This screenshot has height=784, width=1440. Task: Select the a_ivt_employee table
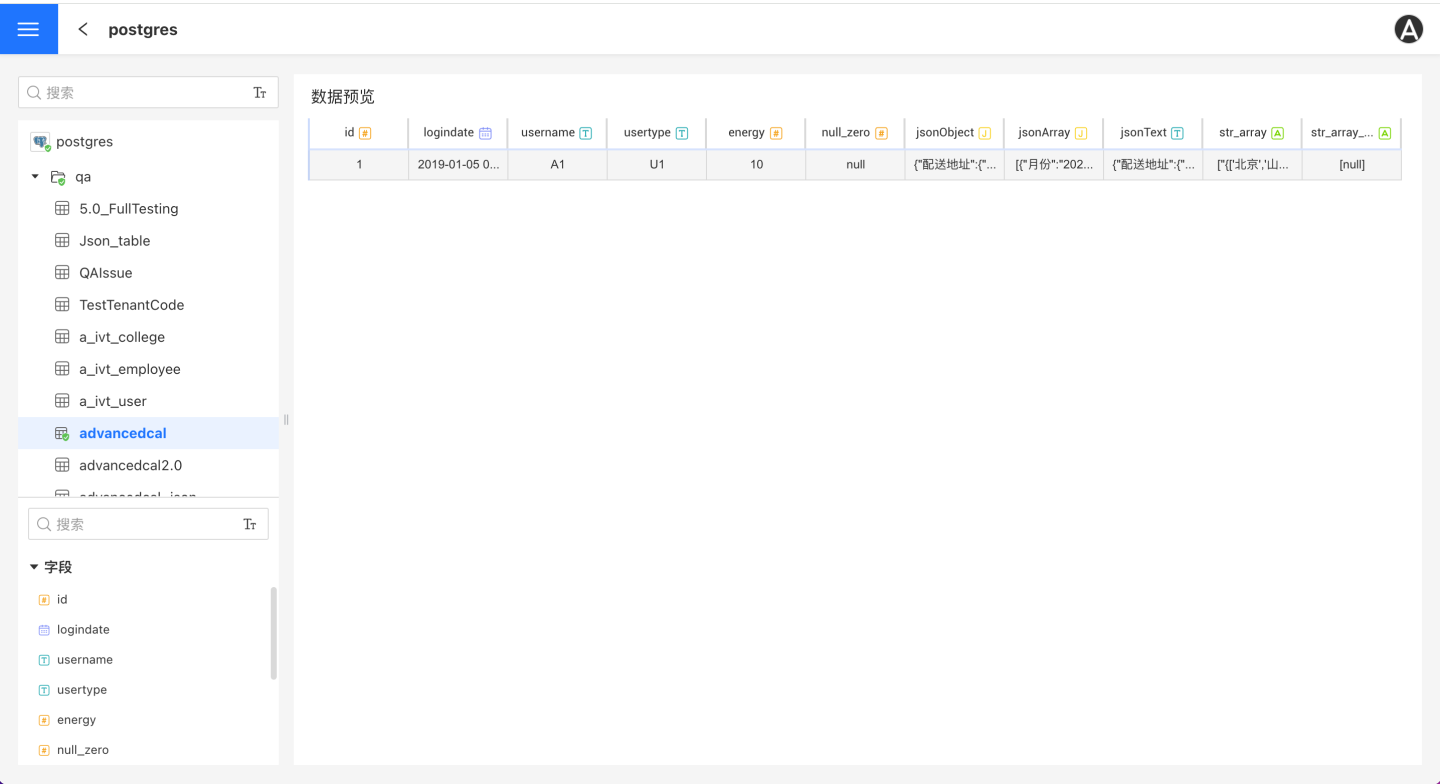tap(129, 369)
